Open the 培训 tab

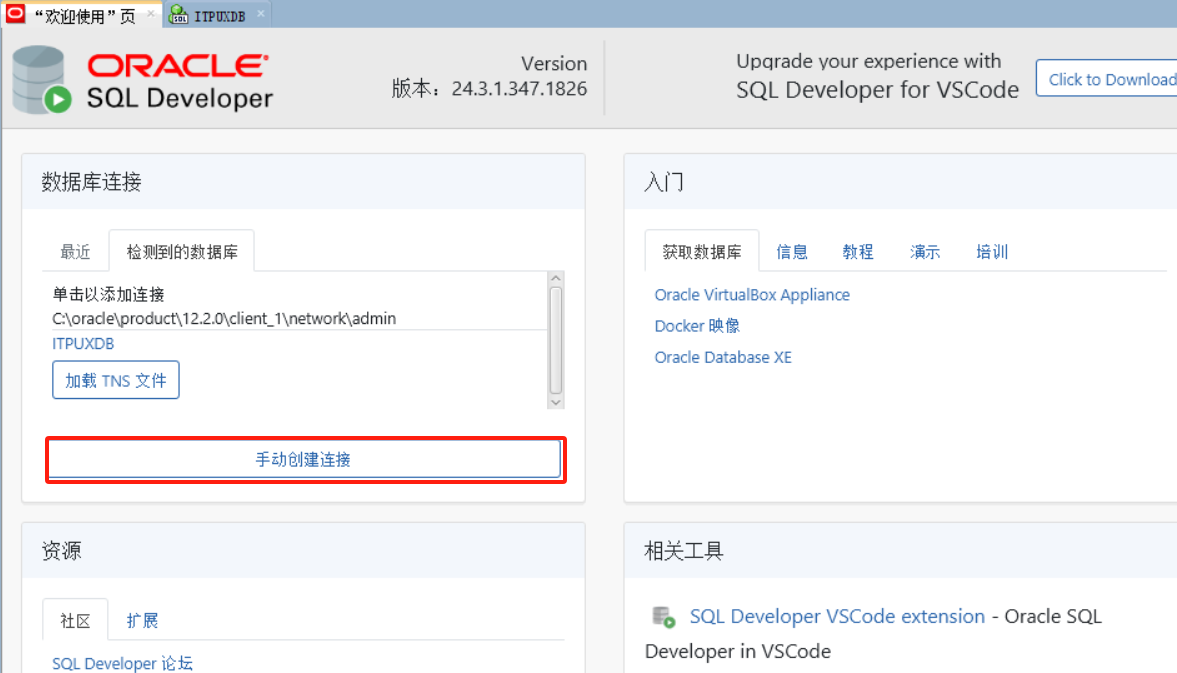point(992,252)
